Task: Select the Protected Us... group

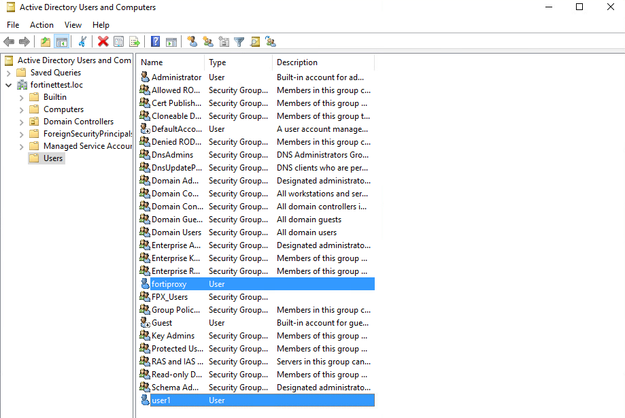Action: 177,349
